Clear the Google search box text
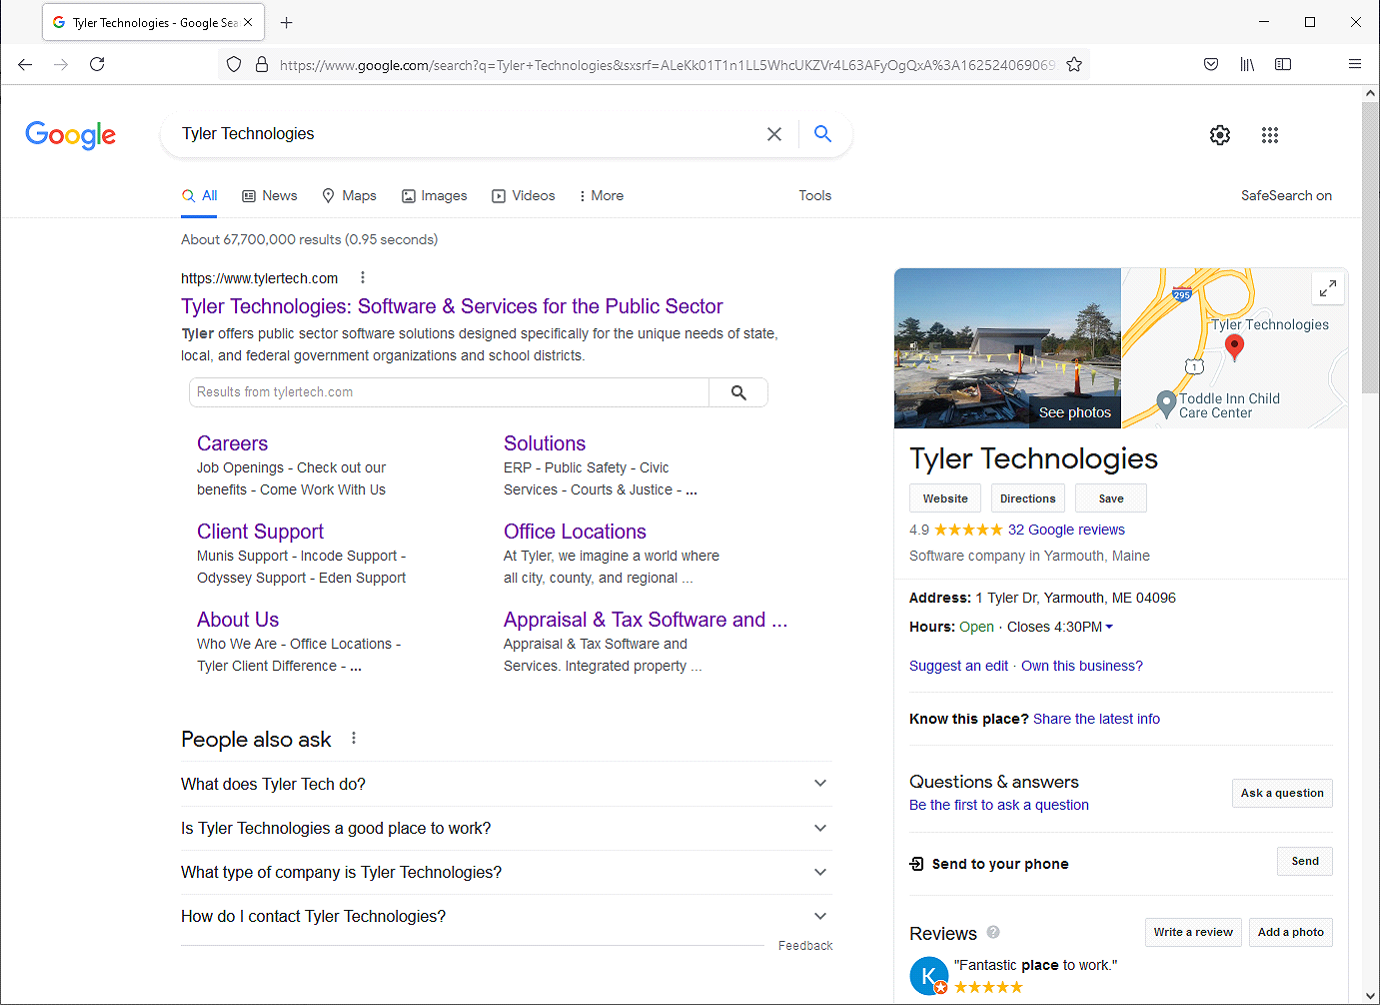 point(774,134)
